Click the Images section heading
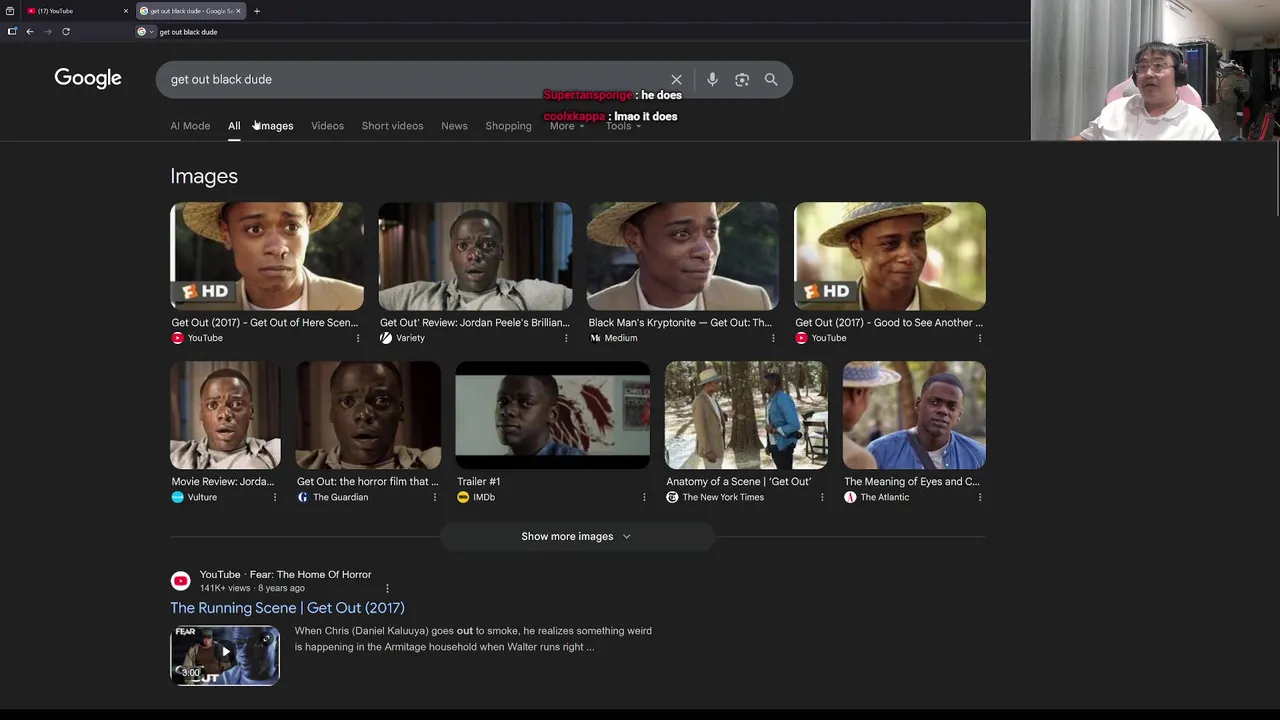This screenshot has height=720, width=1280. point(204,176)
